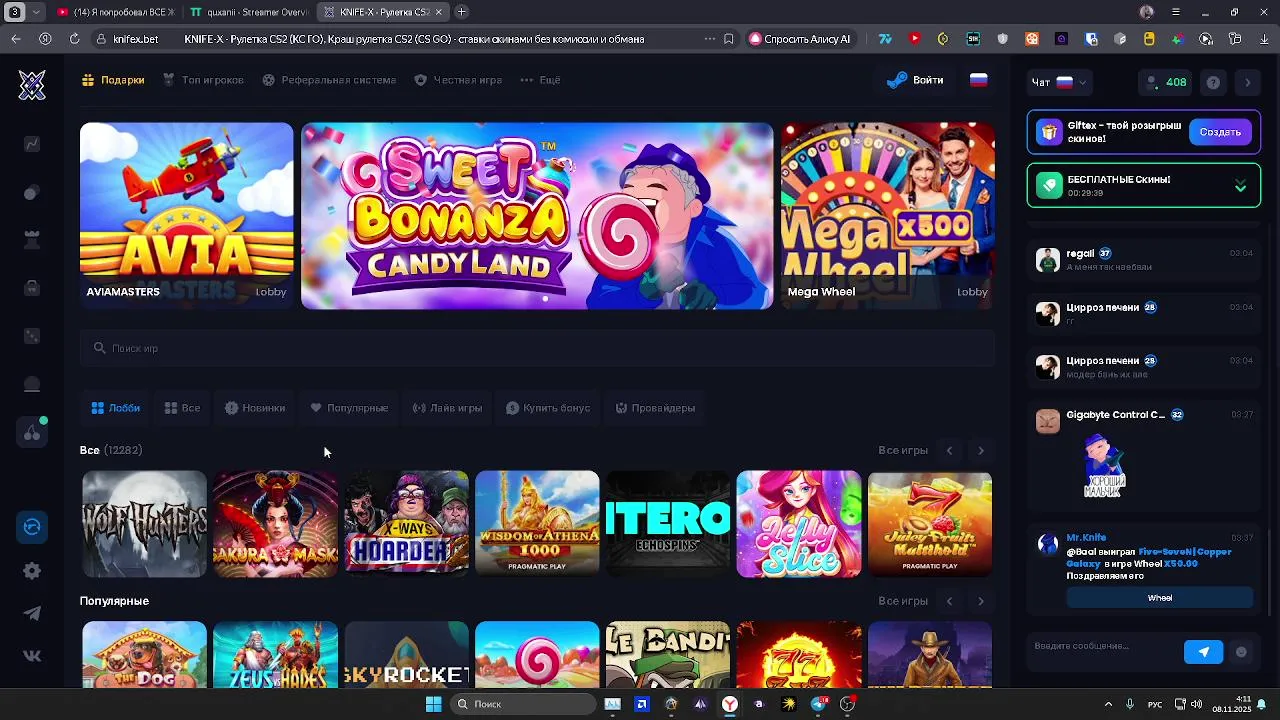Screen dimensions: 1280x720
Task: Open Честная игра menu item
Action: (x=458, y=80)
